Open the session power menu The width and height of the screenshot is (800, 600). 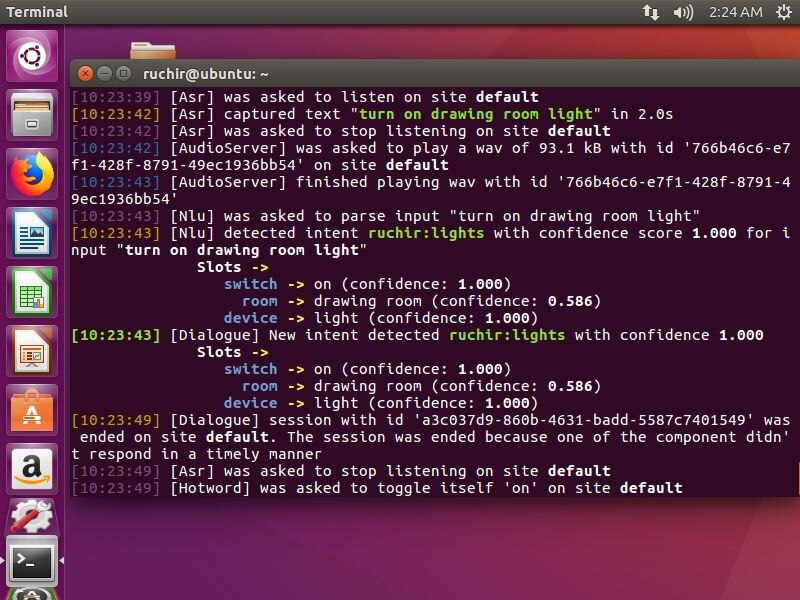tap(784, 12)
